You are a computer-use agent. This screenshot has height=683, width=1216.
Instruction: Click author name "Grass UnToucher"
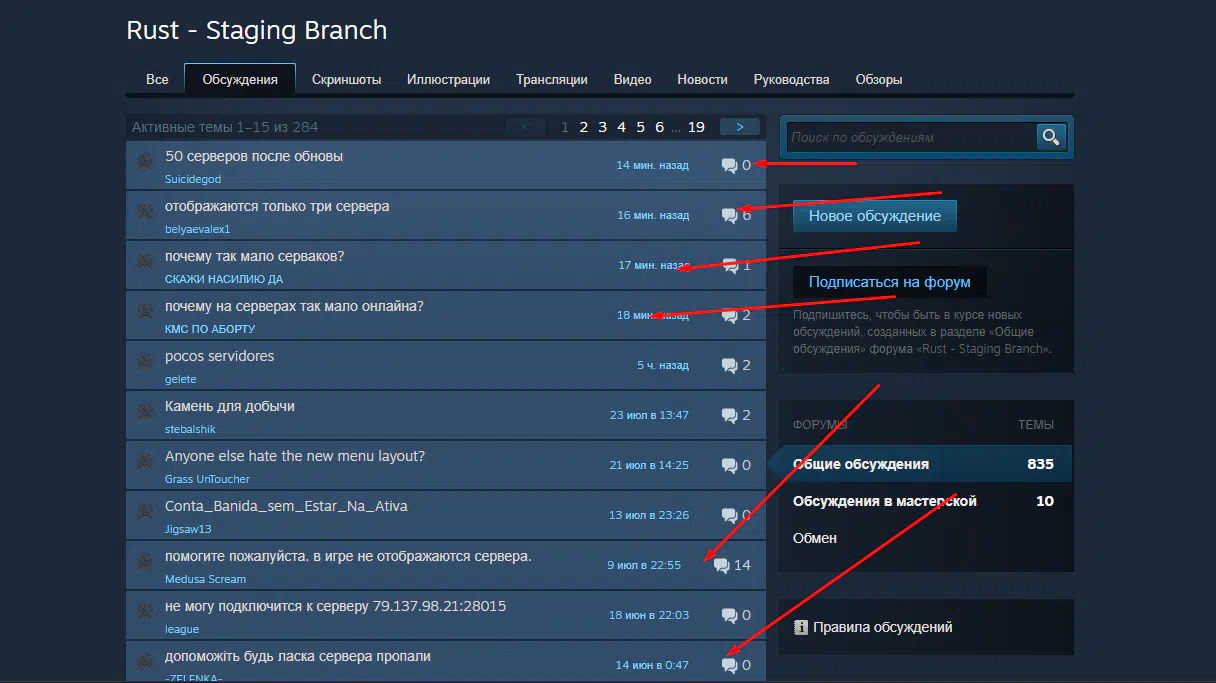point(208,479)
